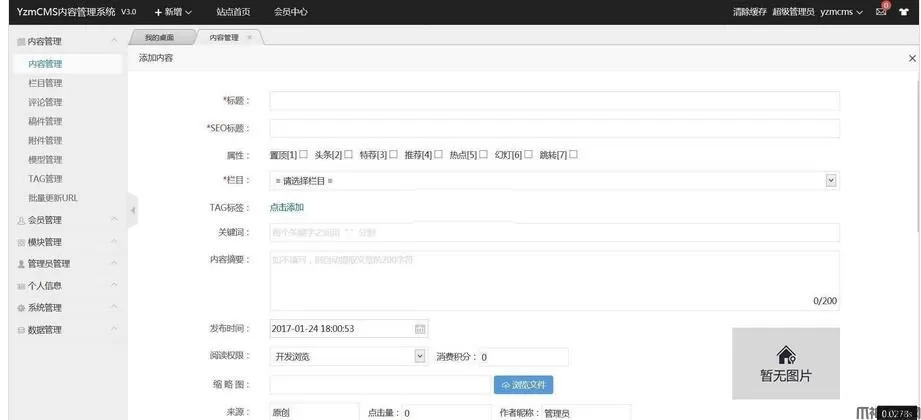Click the blue 浏览文件 button
This screenshot has height=420, width=921.
pyautogui.click(x=523, y=384)
